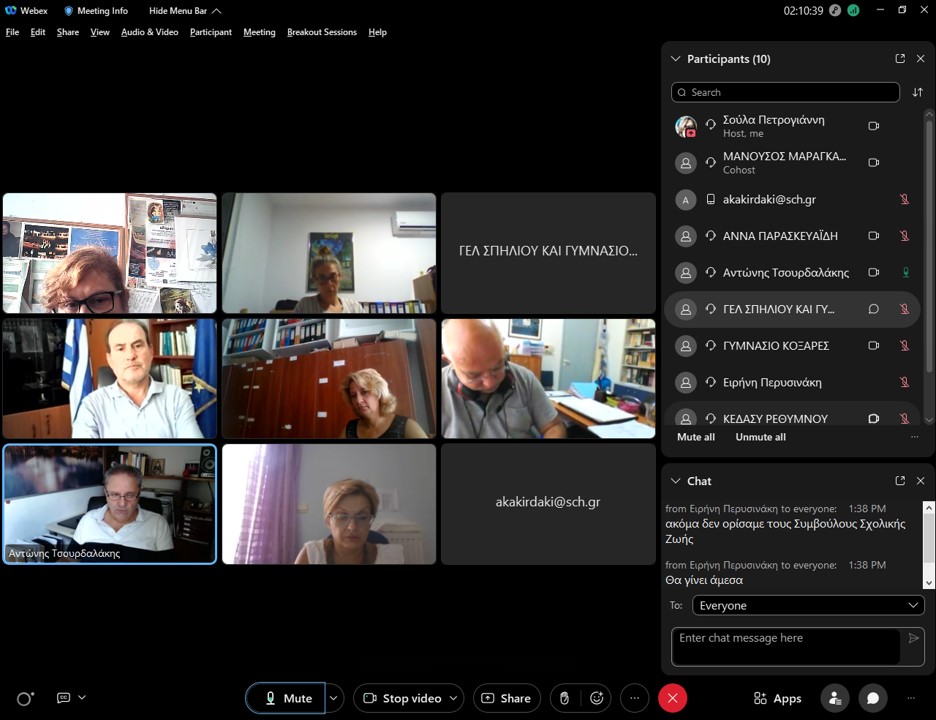
Task: Expand audio options arrow beside Mute
Action: 335,698
